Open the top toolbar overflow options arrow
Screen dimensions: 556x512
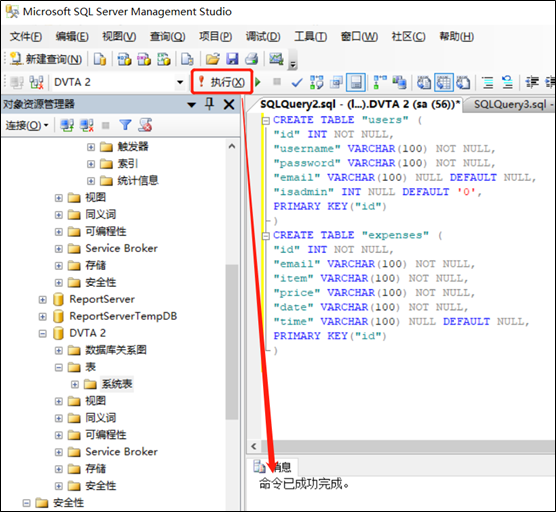(x=293, y=65)
